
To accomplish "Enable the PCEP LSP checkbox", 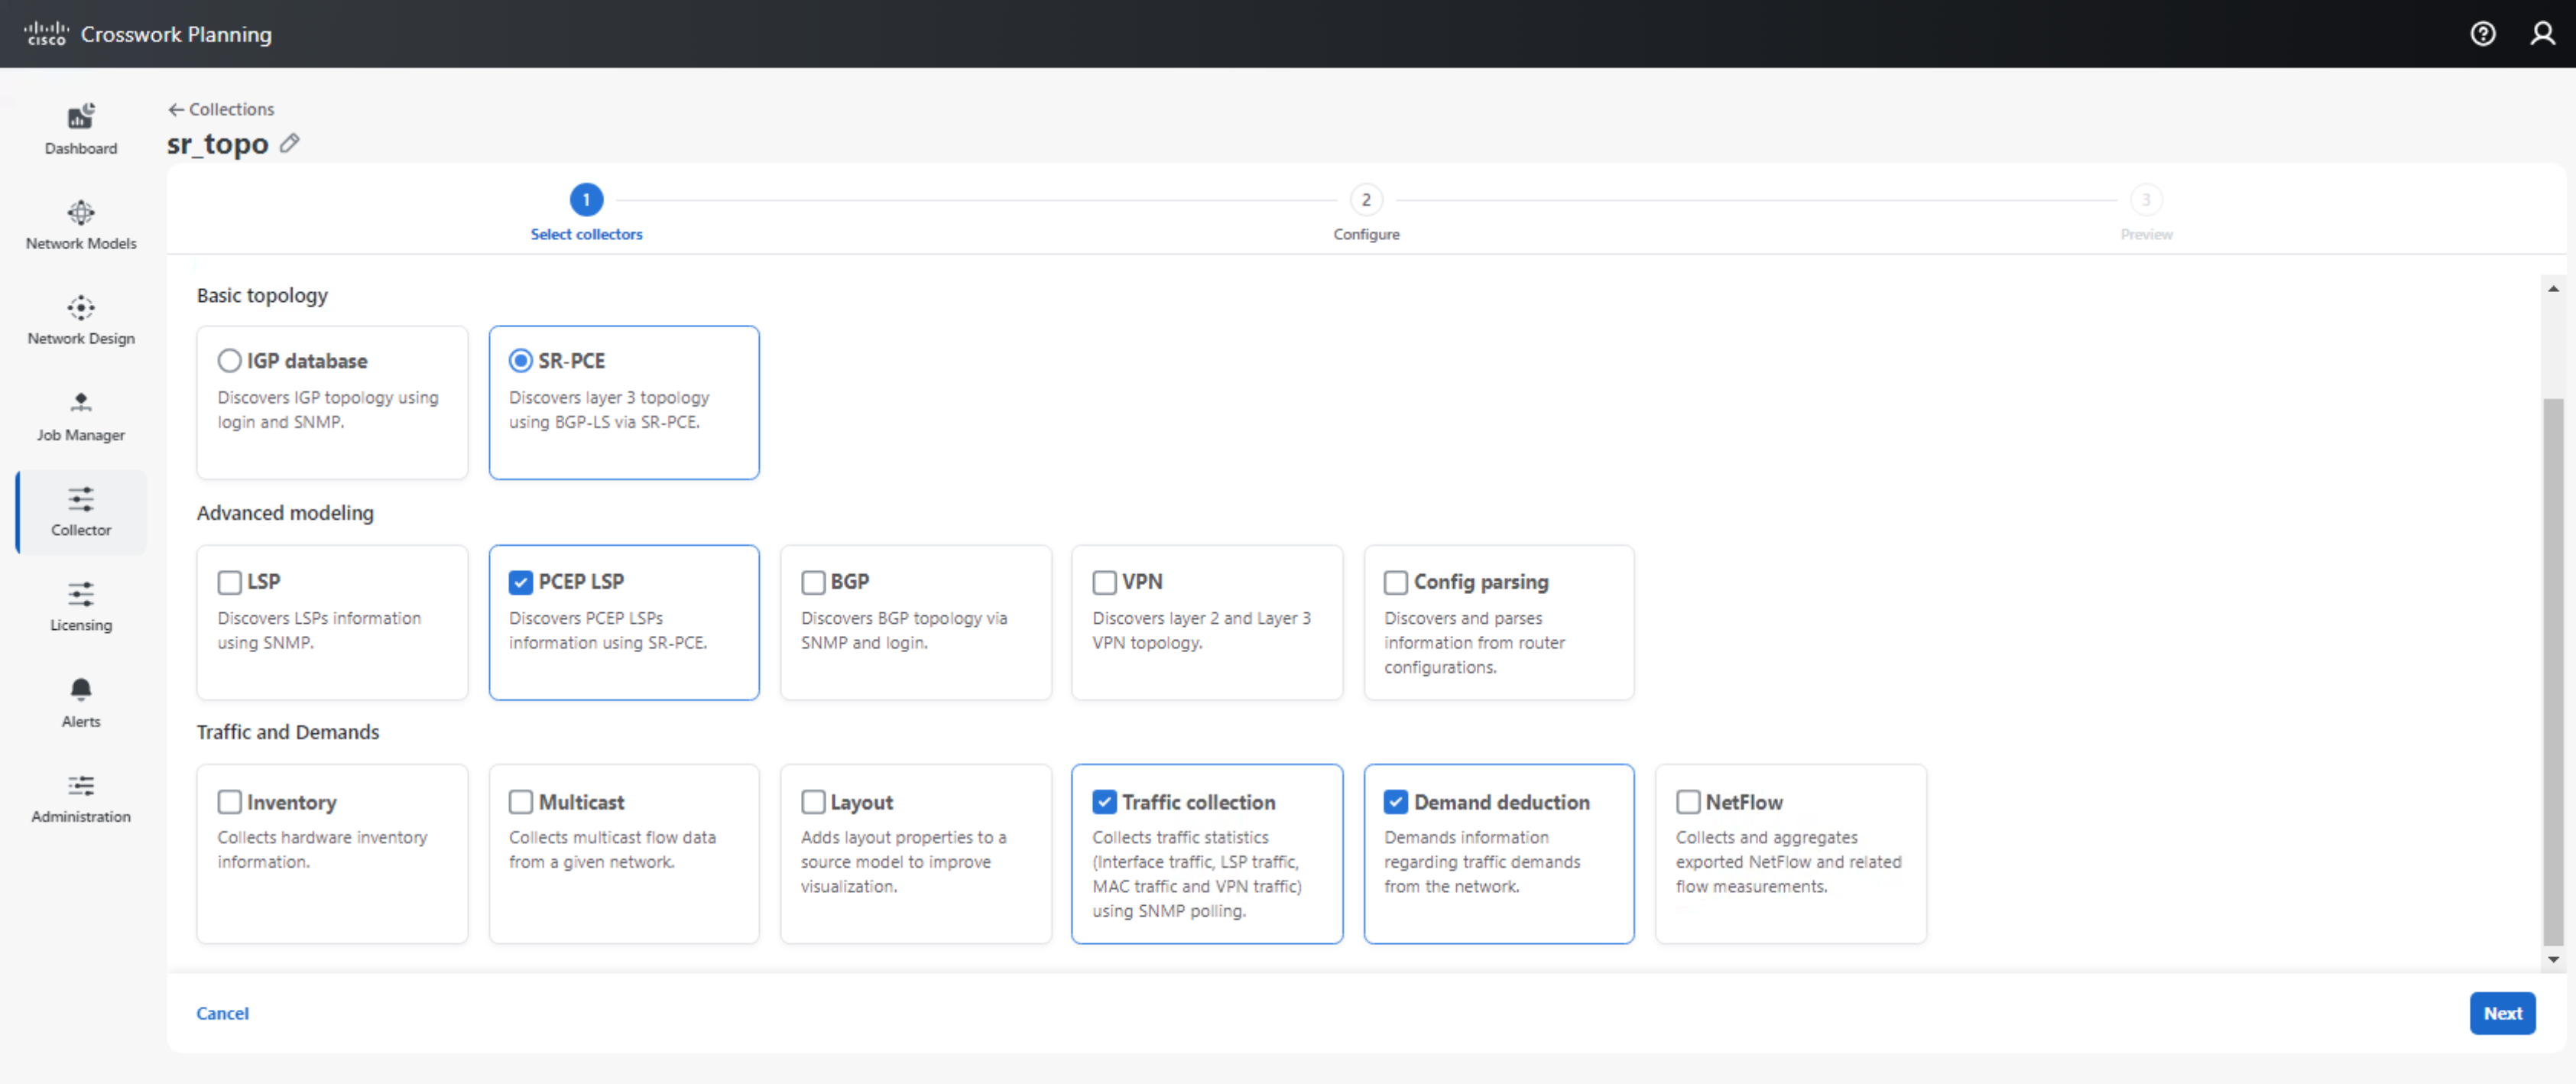I will [x=521, y=582].
